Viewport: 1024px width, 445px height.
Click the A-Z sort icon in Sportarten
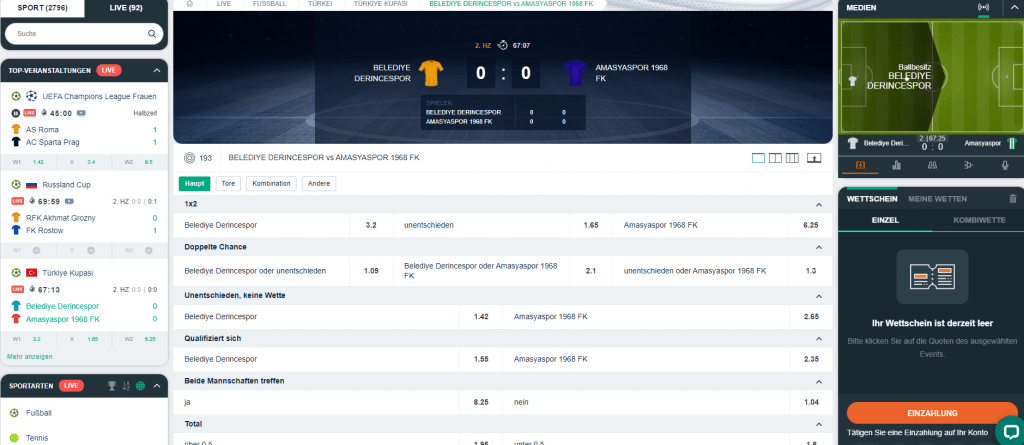pyautogui.click(x=126, y=386)
